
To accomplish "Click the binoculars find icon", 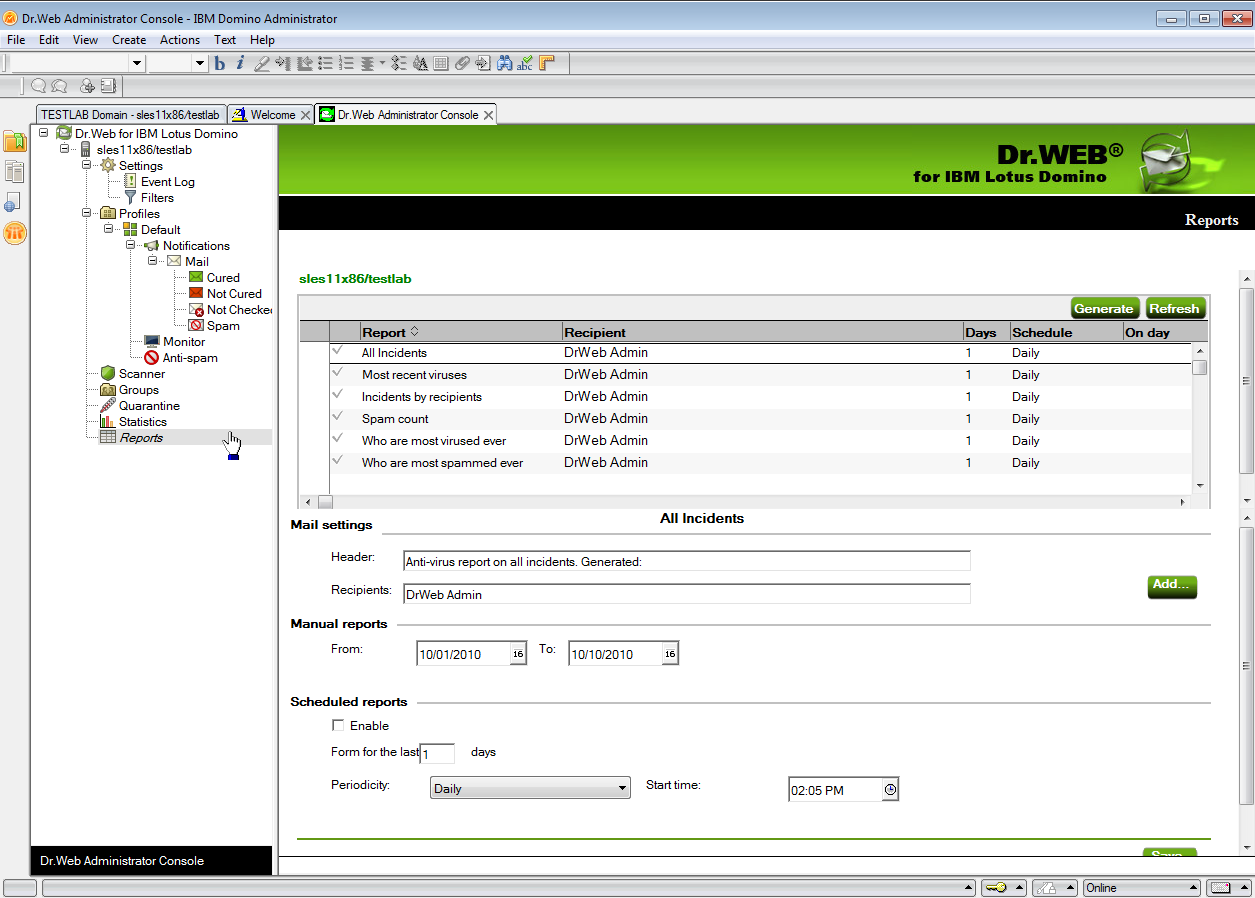I will (x=505, y=63).
